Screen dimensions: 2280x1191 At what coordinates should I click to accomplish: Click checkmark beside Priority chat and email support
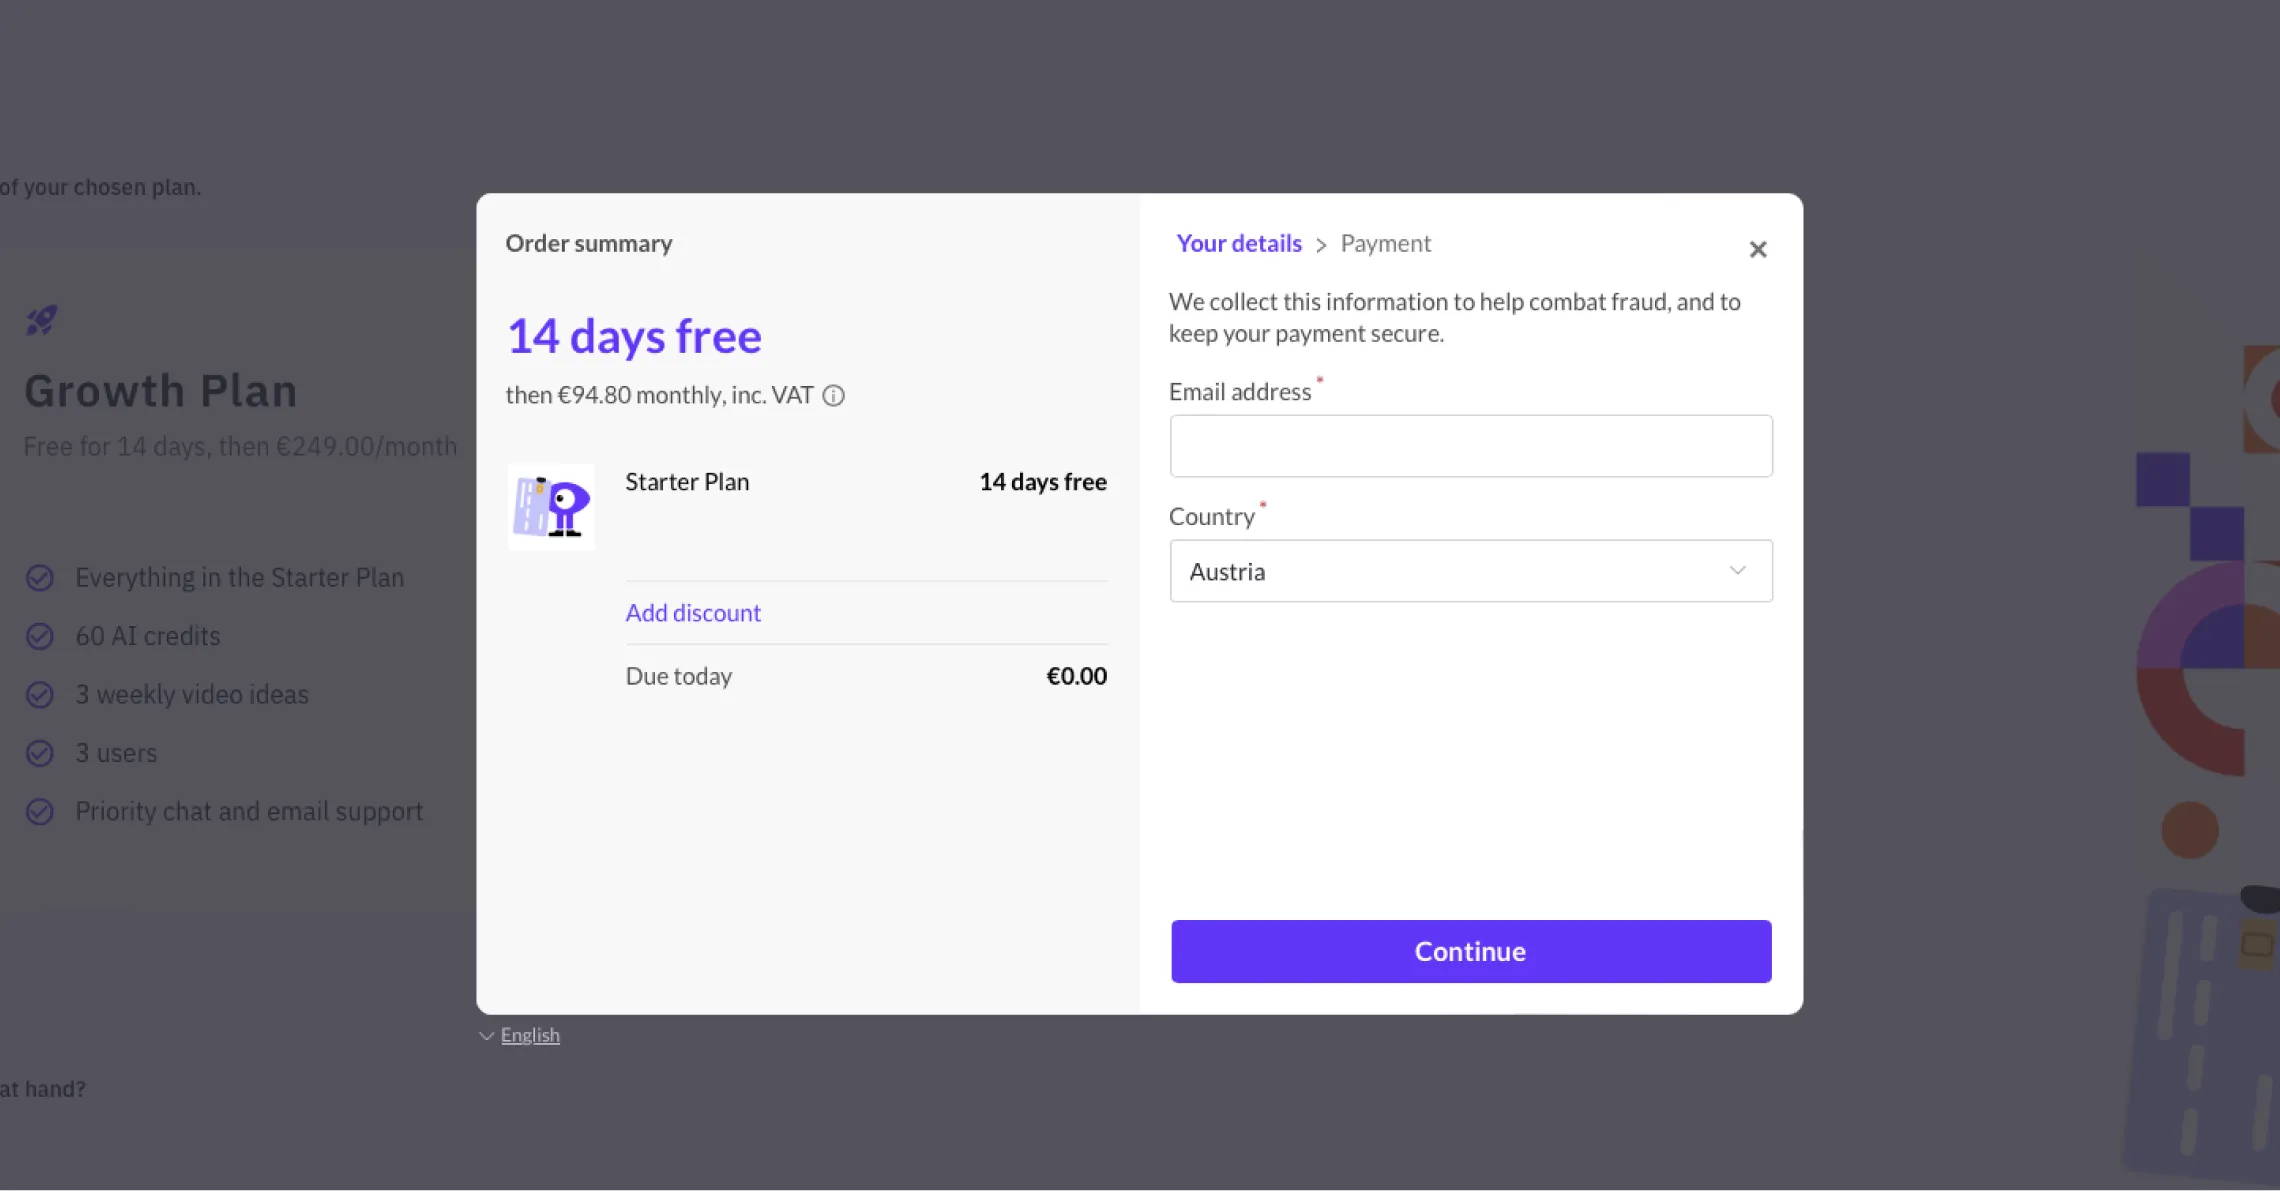pos(40,811)
